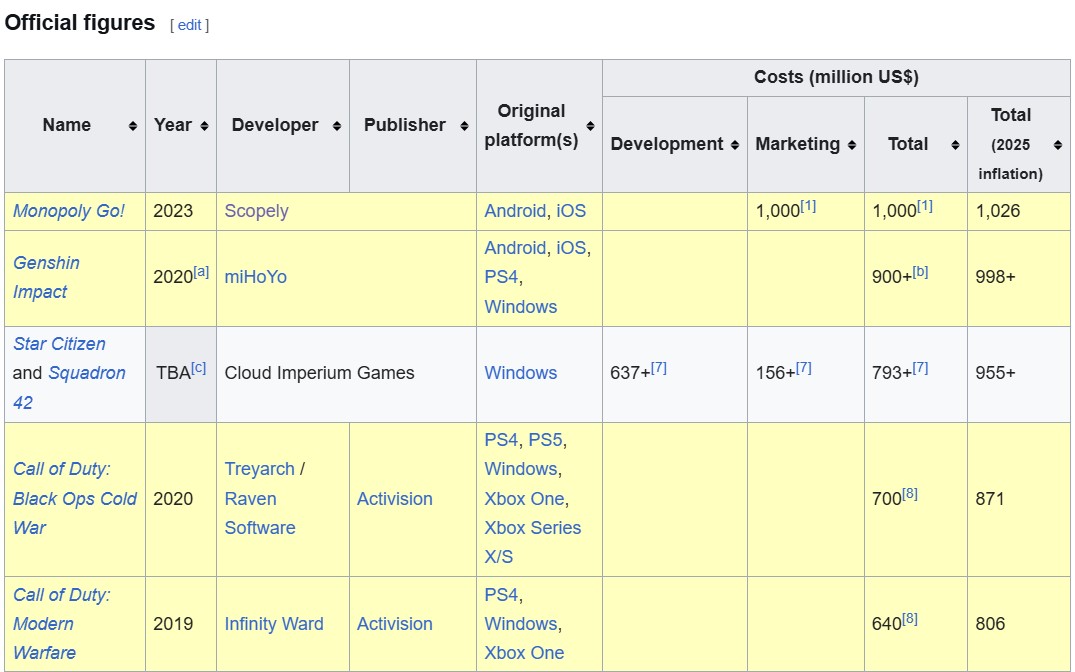The image size is (1075, 672).
Task: Select the 2019 year cell
Action: tap(181, 625)
